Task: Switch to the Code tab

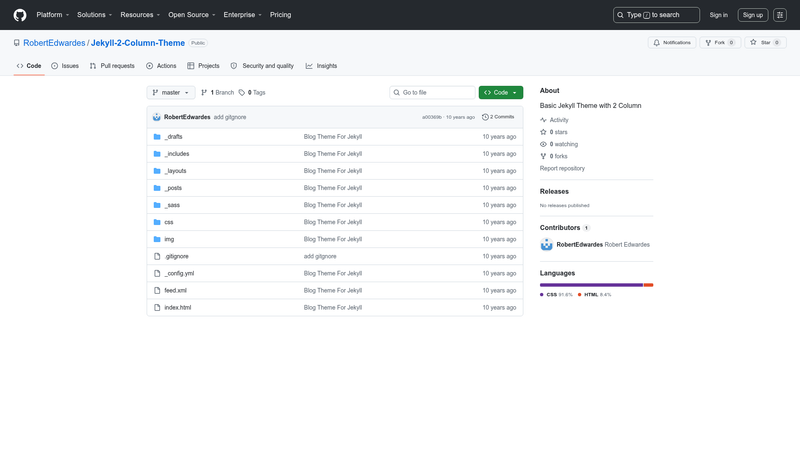Action: pos(29,66)
